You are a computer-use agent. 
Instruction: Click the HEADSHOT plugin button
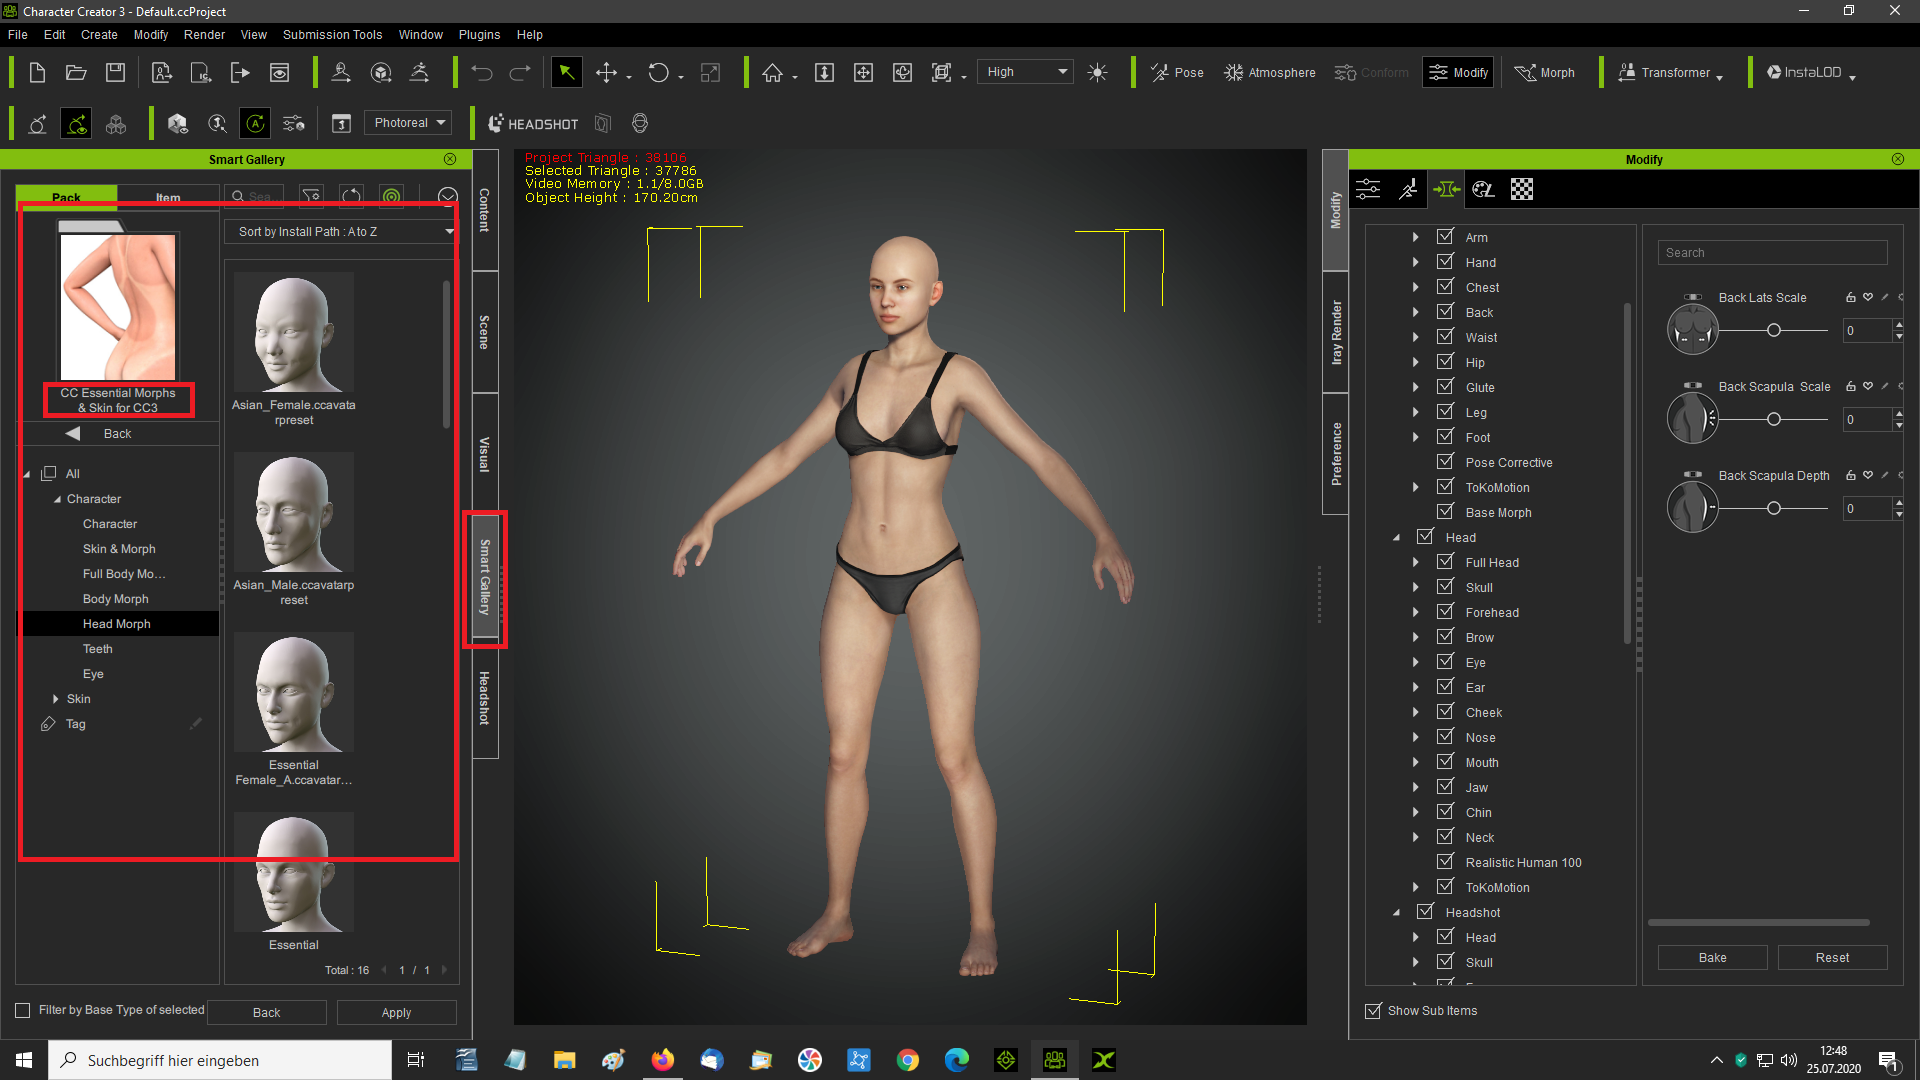click(x=532, y=124)
